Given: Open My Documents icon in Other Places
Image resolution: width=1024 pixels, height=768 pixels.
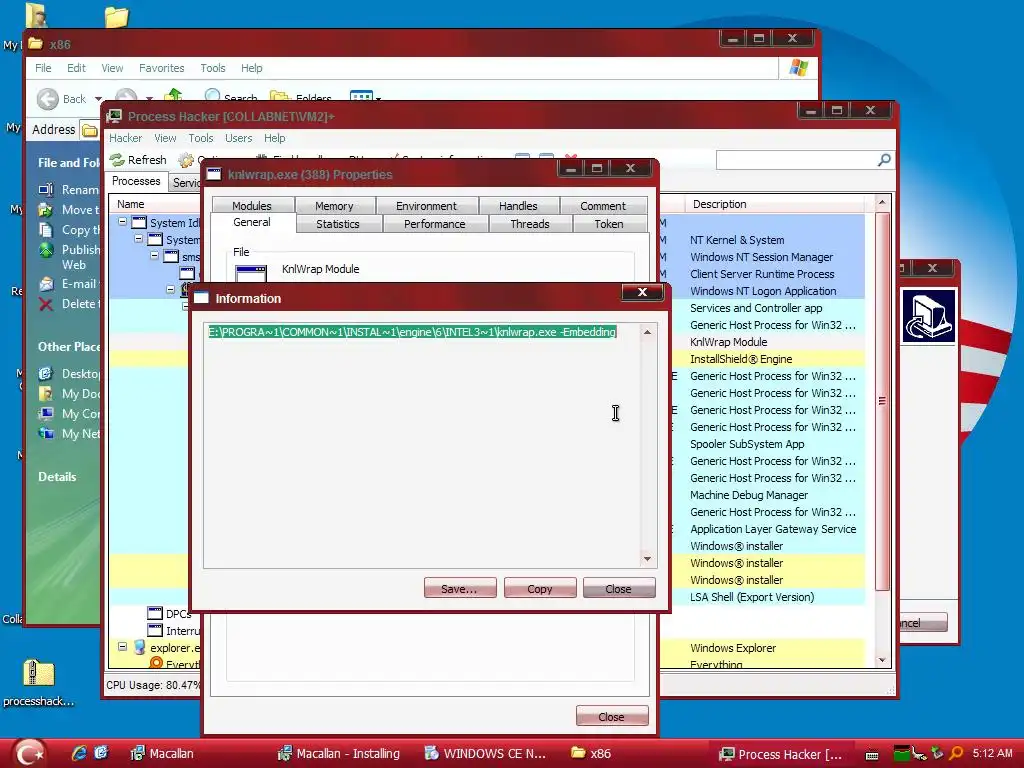Looking at the screenshot, I should pos(46,394).
